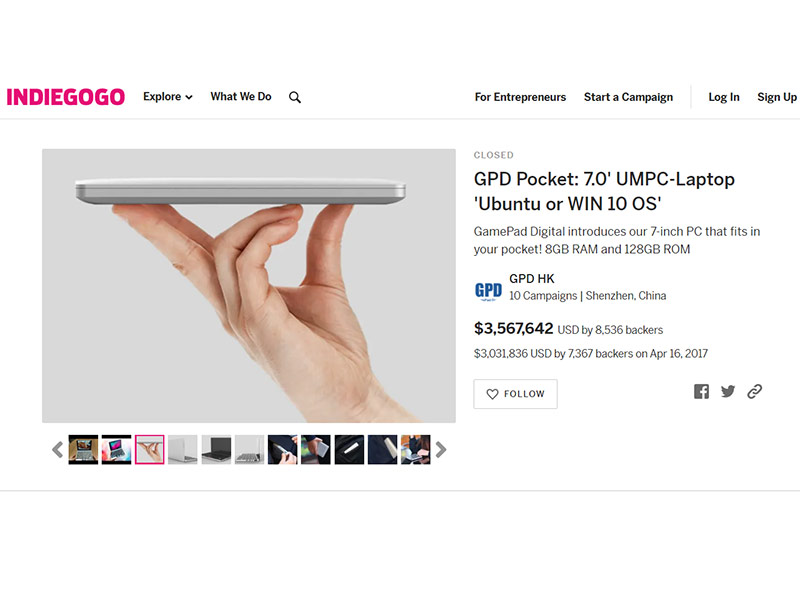The image size is (800, 600).
Task: Click the GPD organizer logo
Action: (488, 290)
